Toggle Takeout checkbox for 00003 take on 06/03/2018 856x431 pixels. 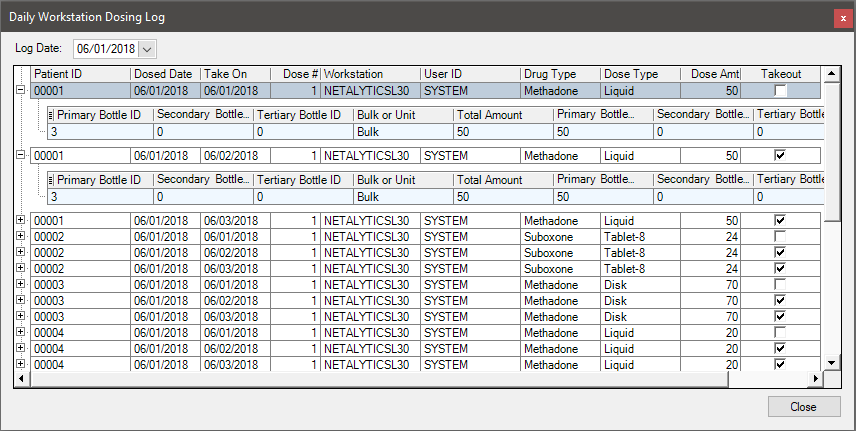click(781, 316)
